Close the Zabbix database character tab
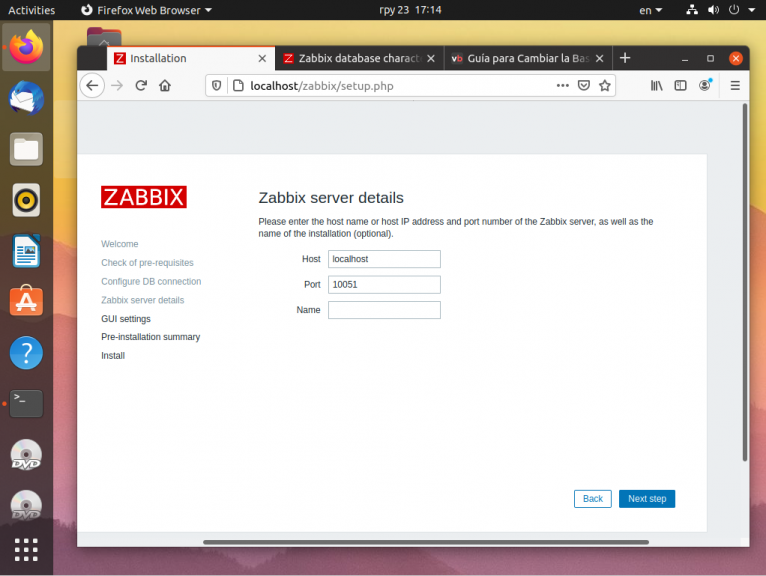This screenshot has width=766, height=576. coord(431,59)
